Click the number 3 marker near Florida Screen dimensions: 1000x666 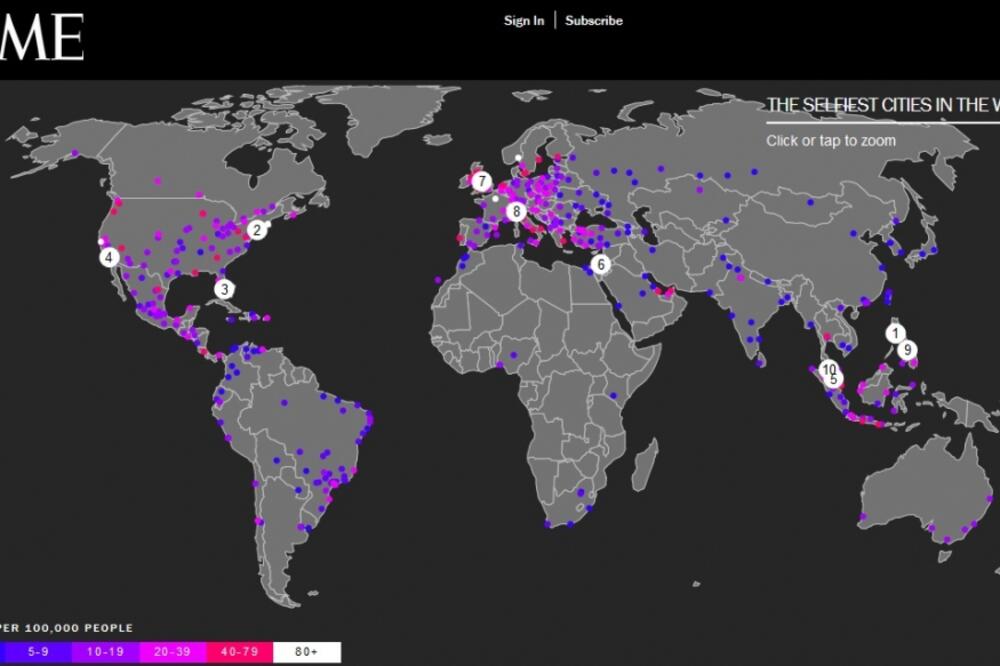point(225,289)
